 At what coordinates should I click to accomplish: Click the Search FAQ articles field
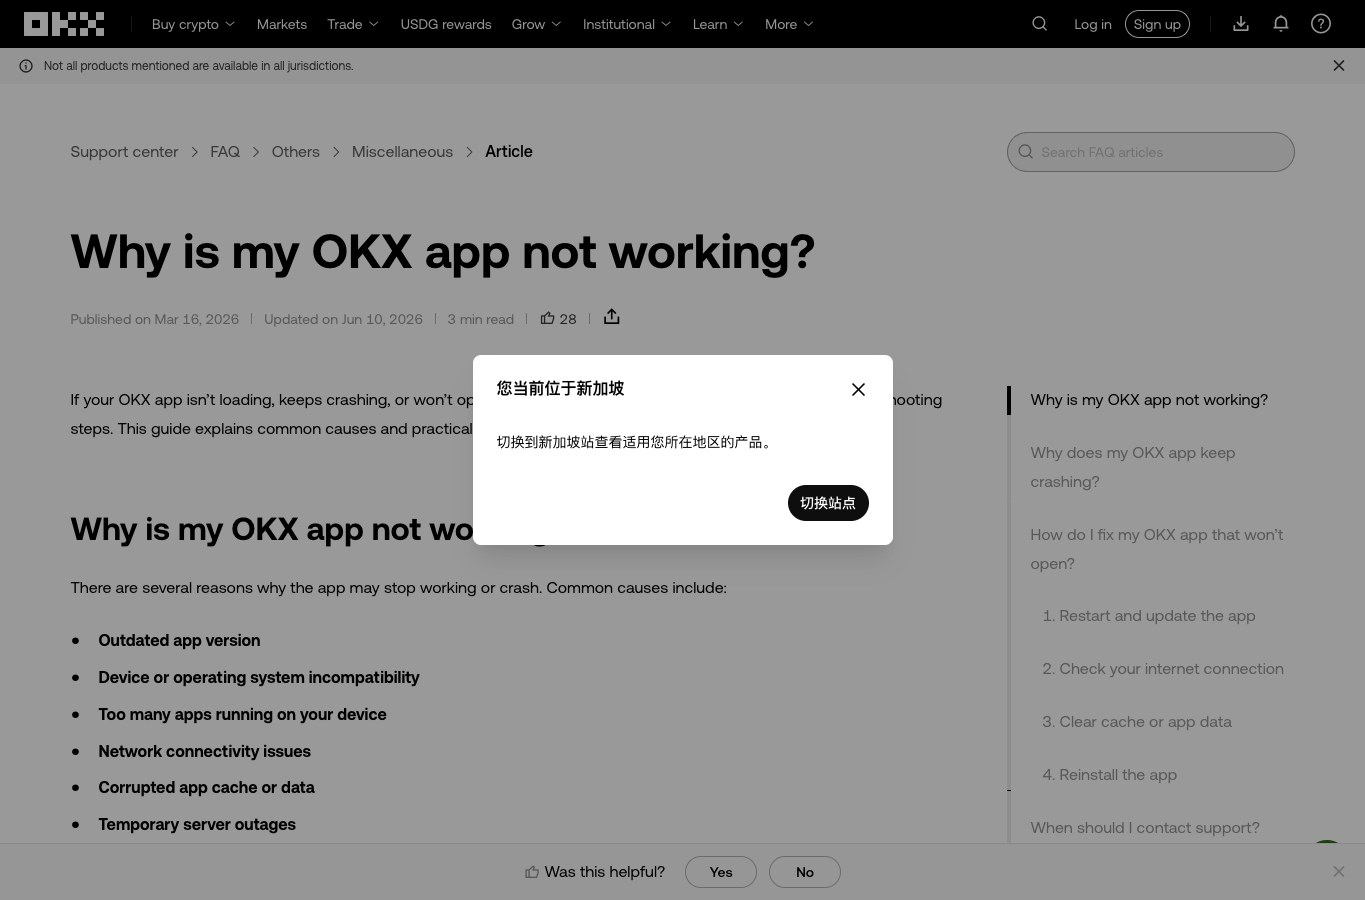[x=1151, y=152]
